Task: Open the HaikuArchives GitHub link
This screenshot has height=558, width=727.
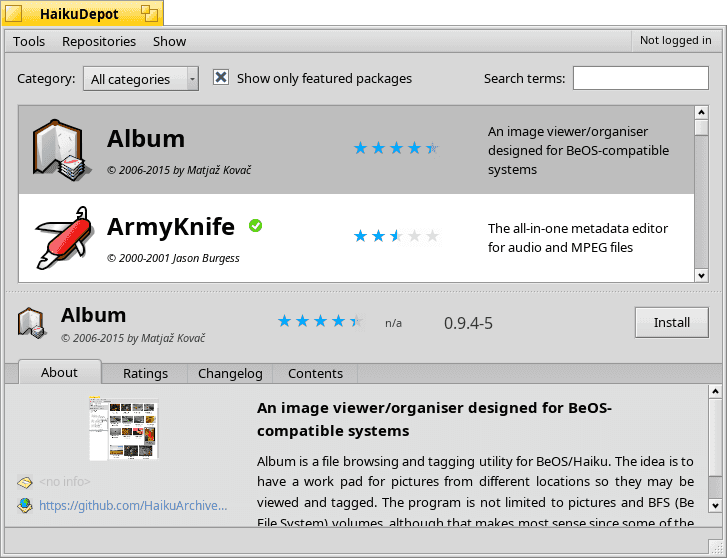Action: [x=133, y=505]
